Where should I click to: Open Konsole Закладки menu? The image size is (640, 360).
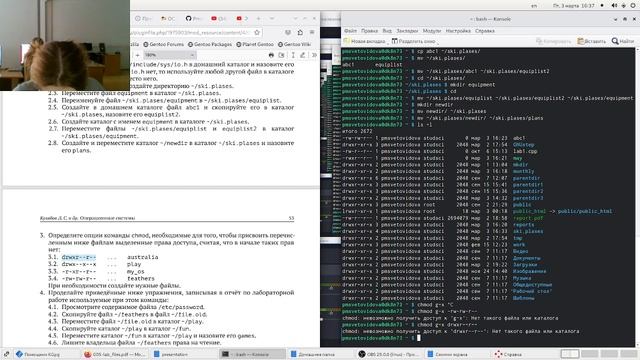[x=407, y=31]
